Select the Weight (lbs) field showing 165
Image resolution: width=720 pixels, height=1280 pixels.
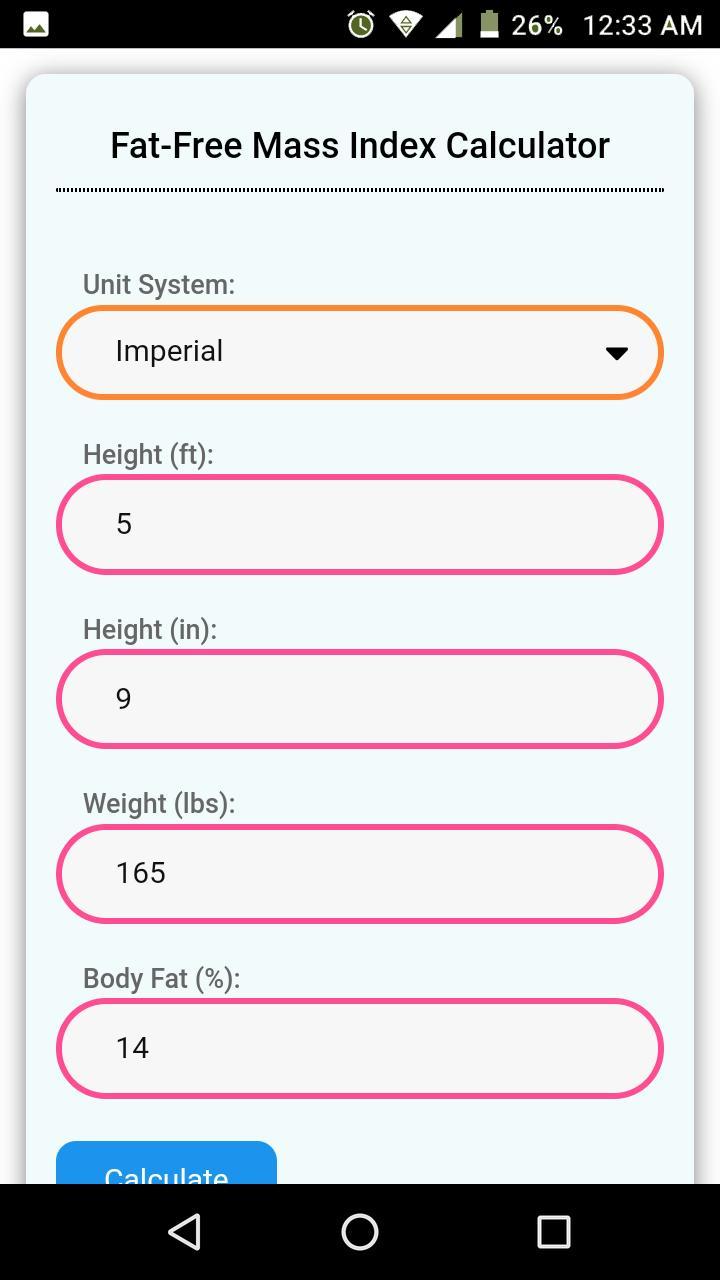click(x=360, y=872)
